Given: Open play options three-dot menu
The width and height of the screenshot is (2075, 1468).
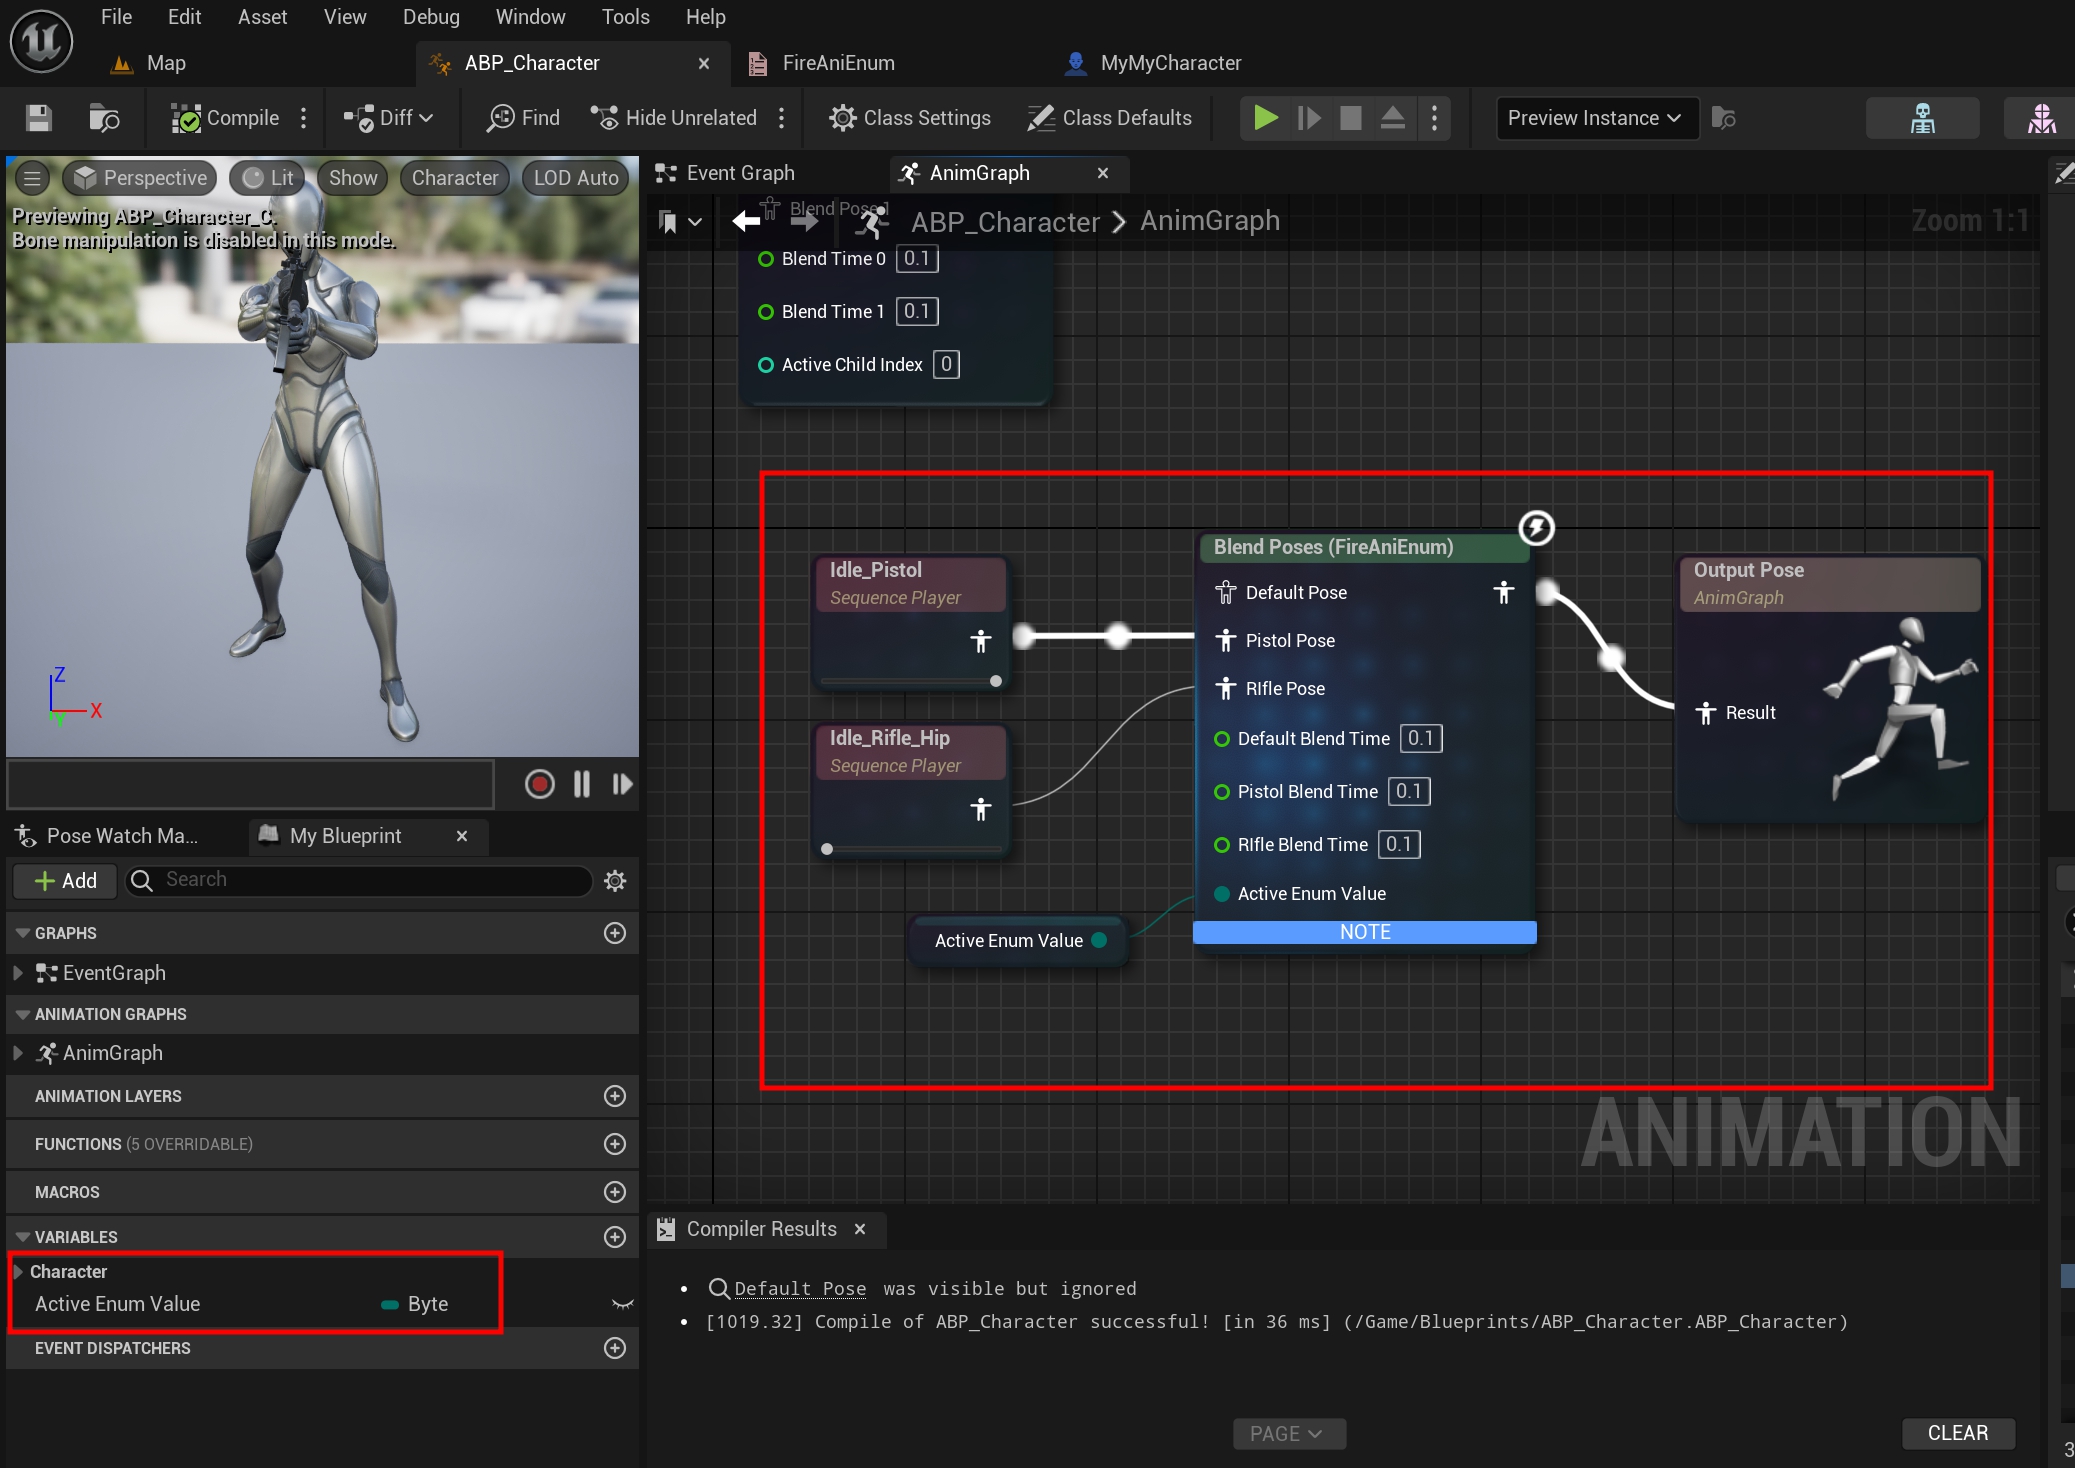Looking at the screenshot, I should pos(1435,118).
